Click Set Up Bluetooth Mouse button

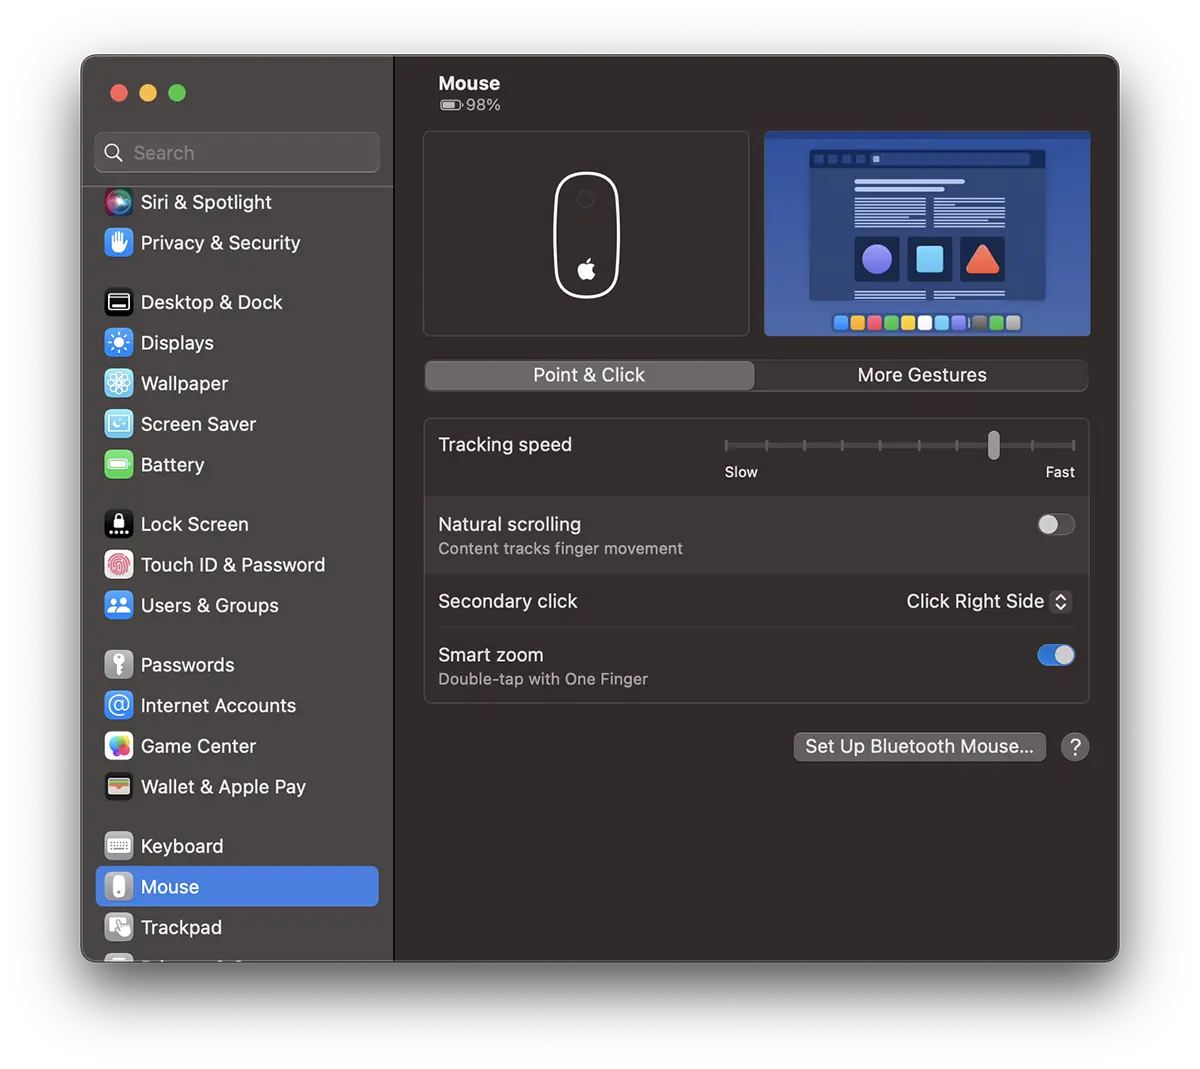point(919,747)
